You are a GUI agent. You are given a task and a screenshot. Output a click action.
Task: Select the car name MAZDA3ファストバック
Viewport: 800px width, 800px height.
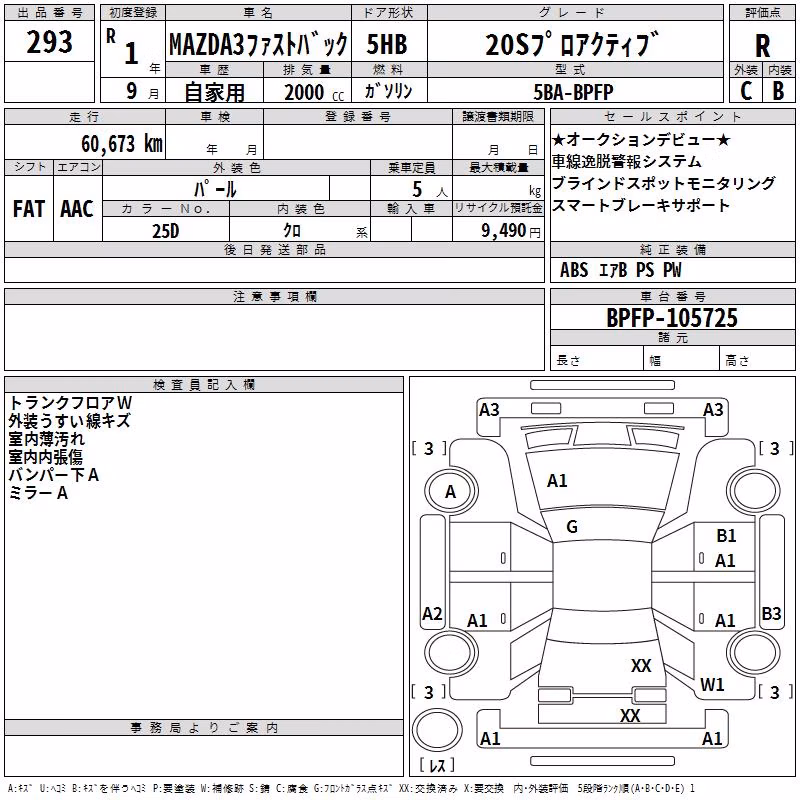click(259, 44)
